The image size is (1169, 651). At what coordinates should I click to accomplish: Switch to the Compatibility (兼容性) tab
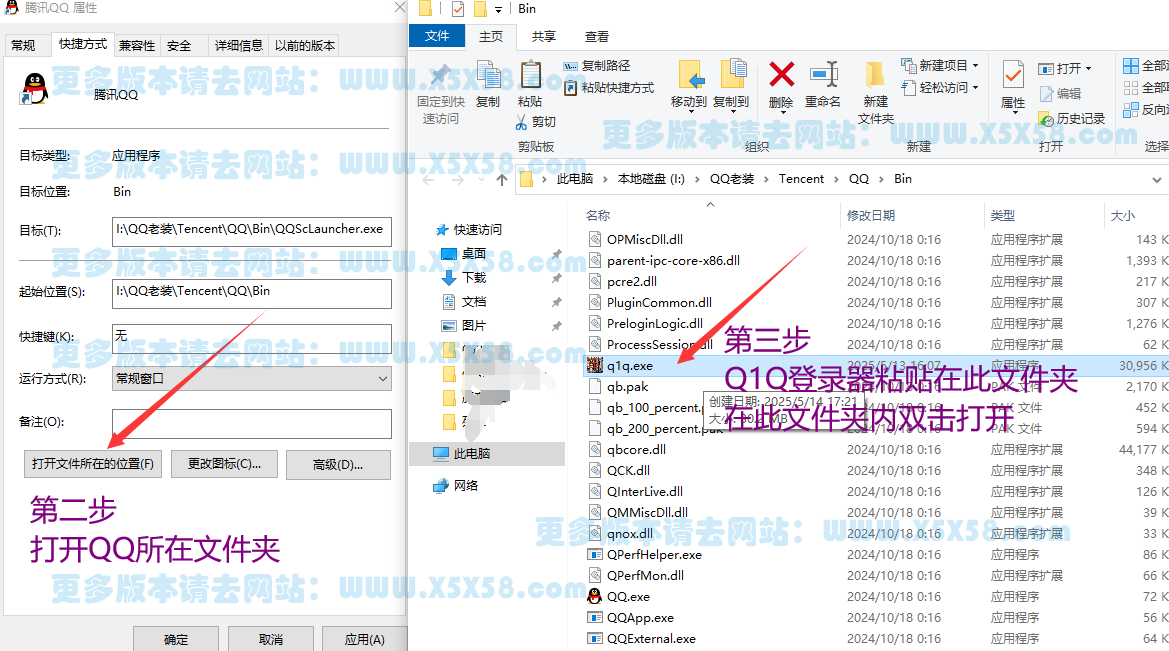tap(137, 45)
